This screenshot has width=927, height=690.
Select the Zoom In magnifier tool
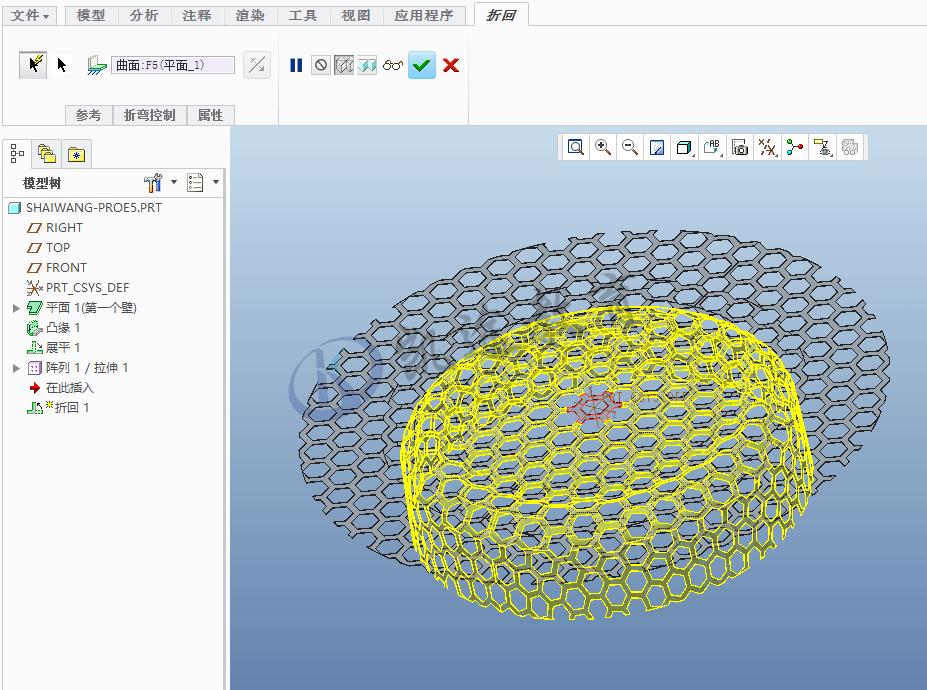603,147
